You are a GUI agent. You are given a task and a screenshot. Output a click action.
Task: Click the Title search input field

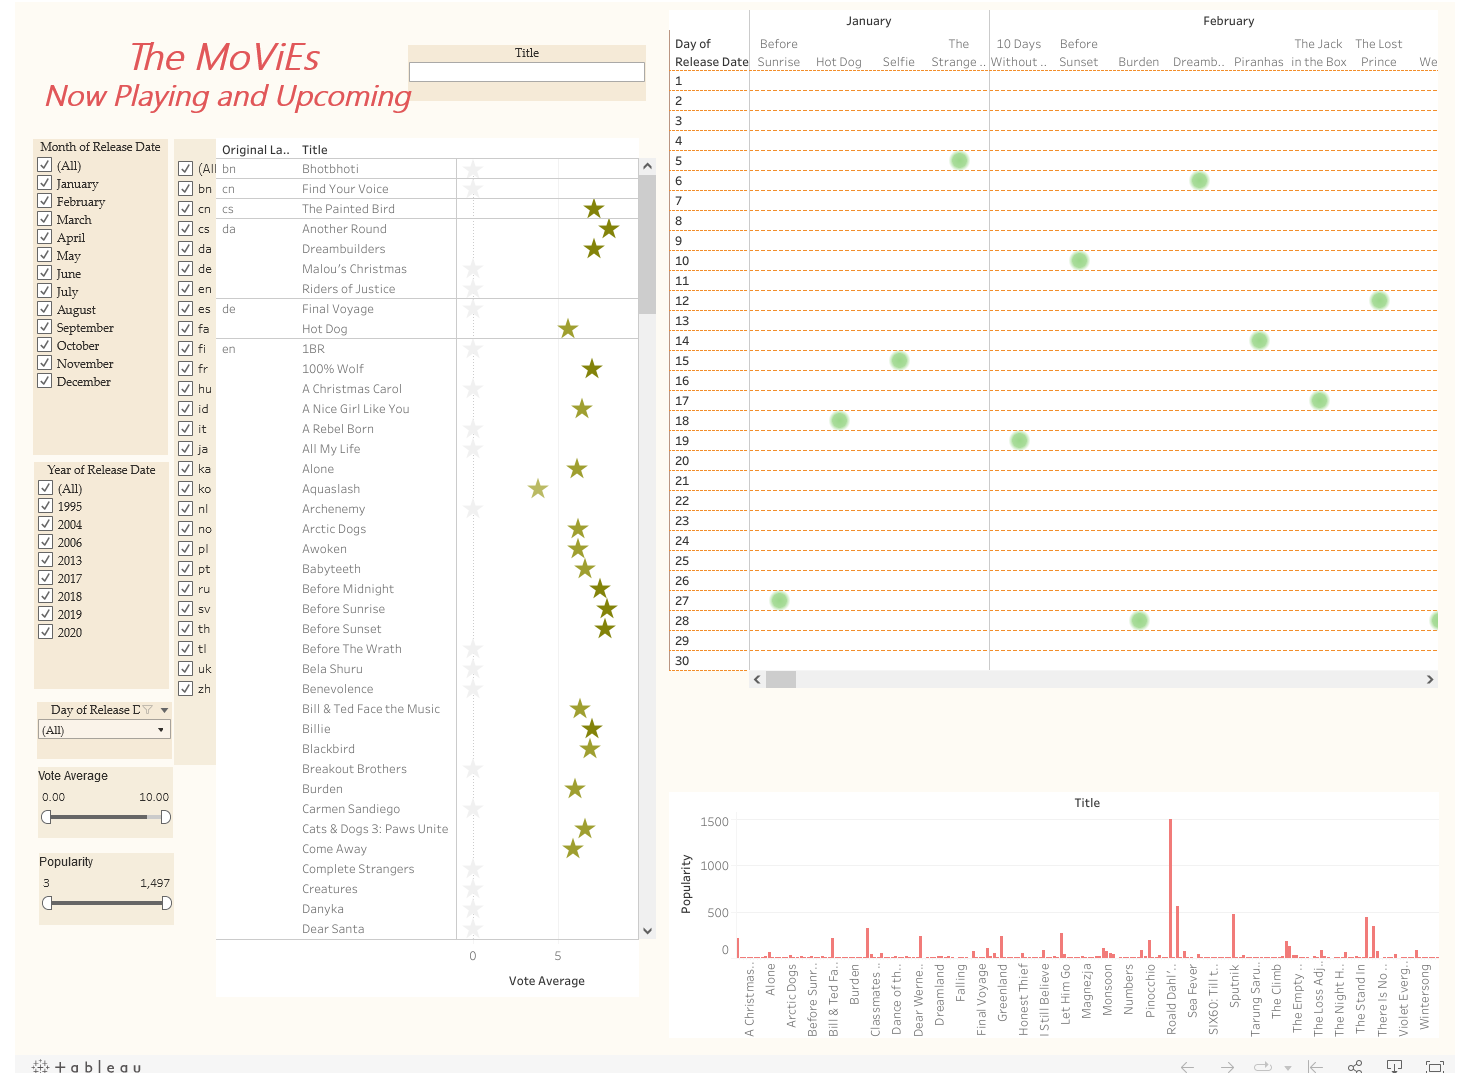[526, 72]
